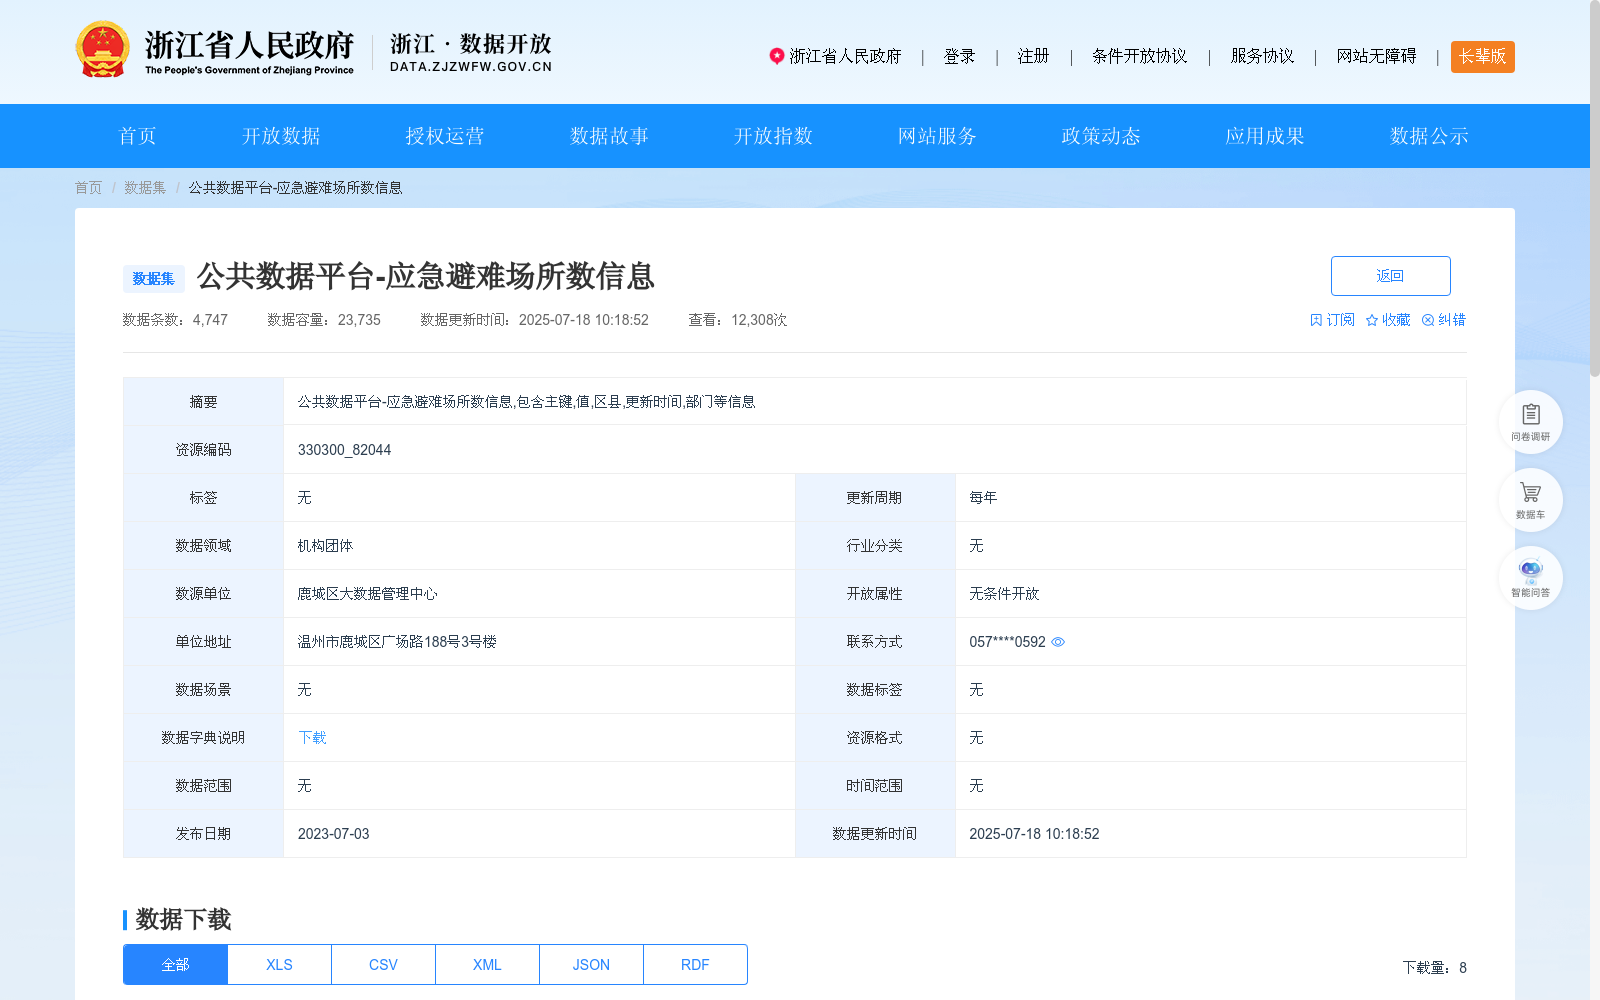Switch to the CSV download format tab
This screenshot has height=1000, width=1600.
pyautogui.click(x=382, y=964)
